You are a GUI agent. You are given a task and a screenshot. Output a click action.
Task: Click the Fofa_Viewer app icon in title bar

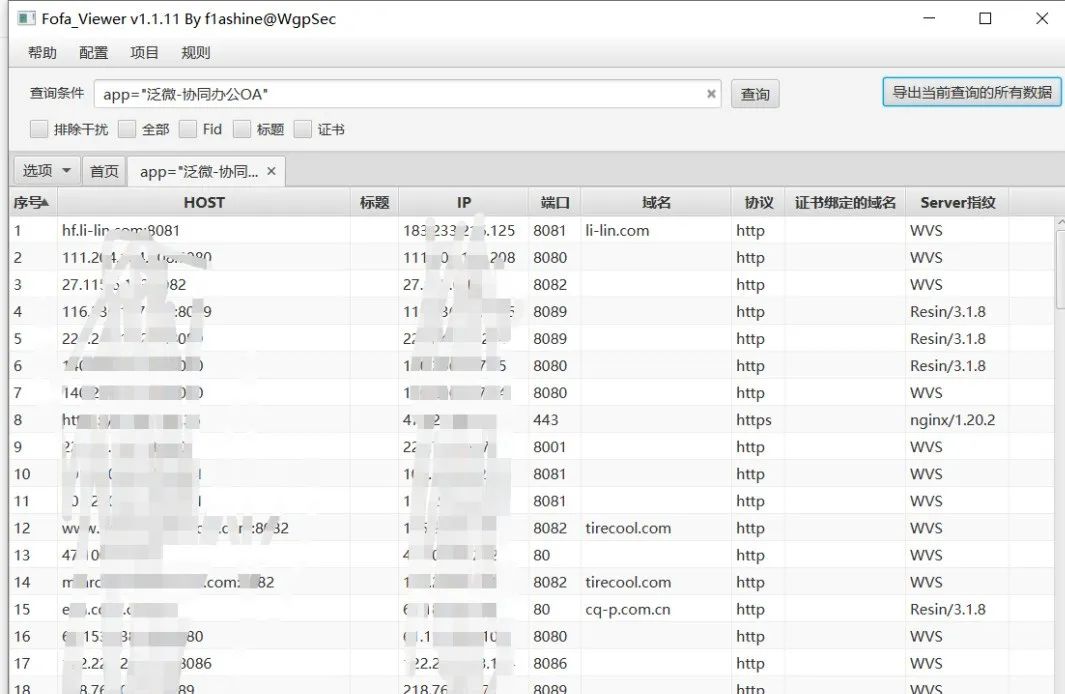click(x=26, y=18)
